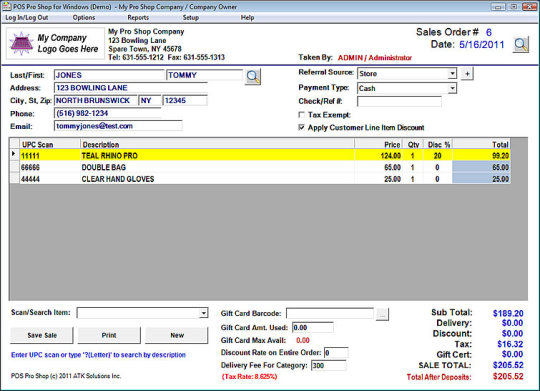Enable the Tax Exempt checkbox
Image resolution: width=540 pixels, height=391 pixels.
pyautogui.click(x=301, y=115)
